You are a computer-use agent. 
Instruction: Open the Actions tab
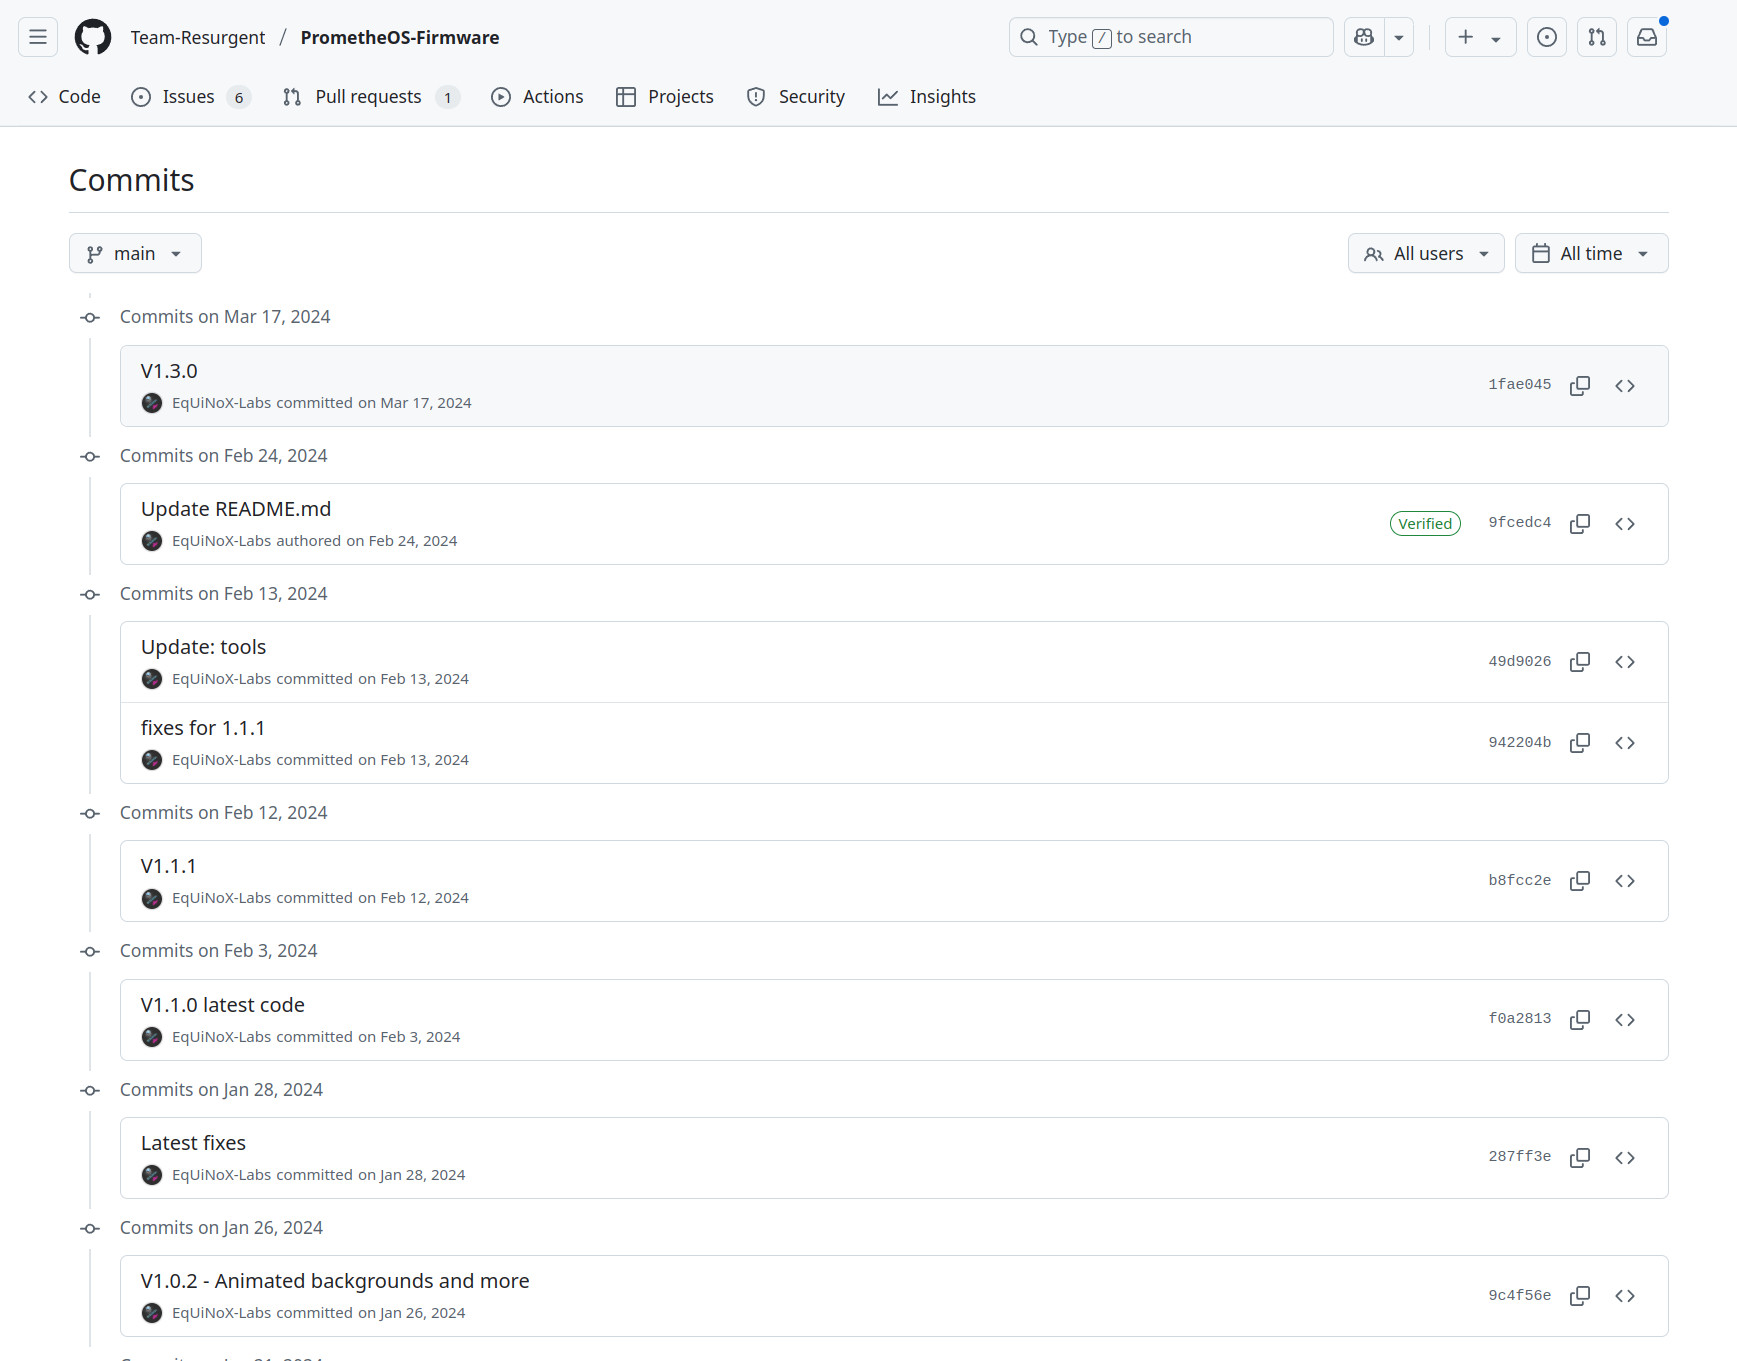538,97
